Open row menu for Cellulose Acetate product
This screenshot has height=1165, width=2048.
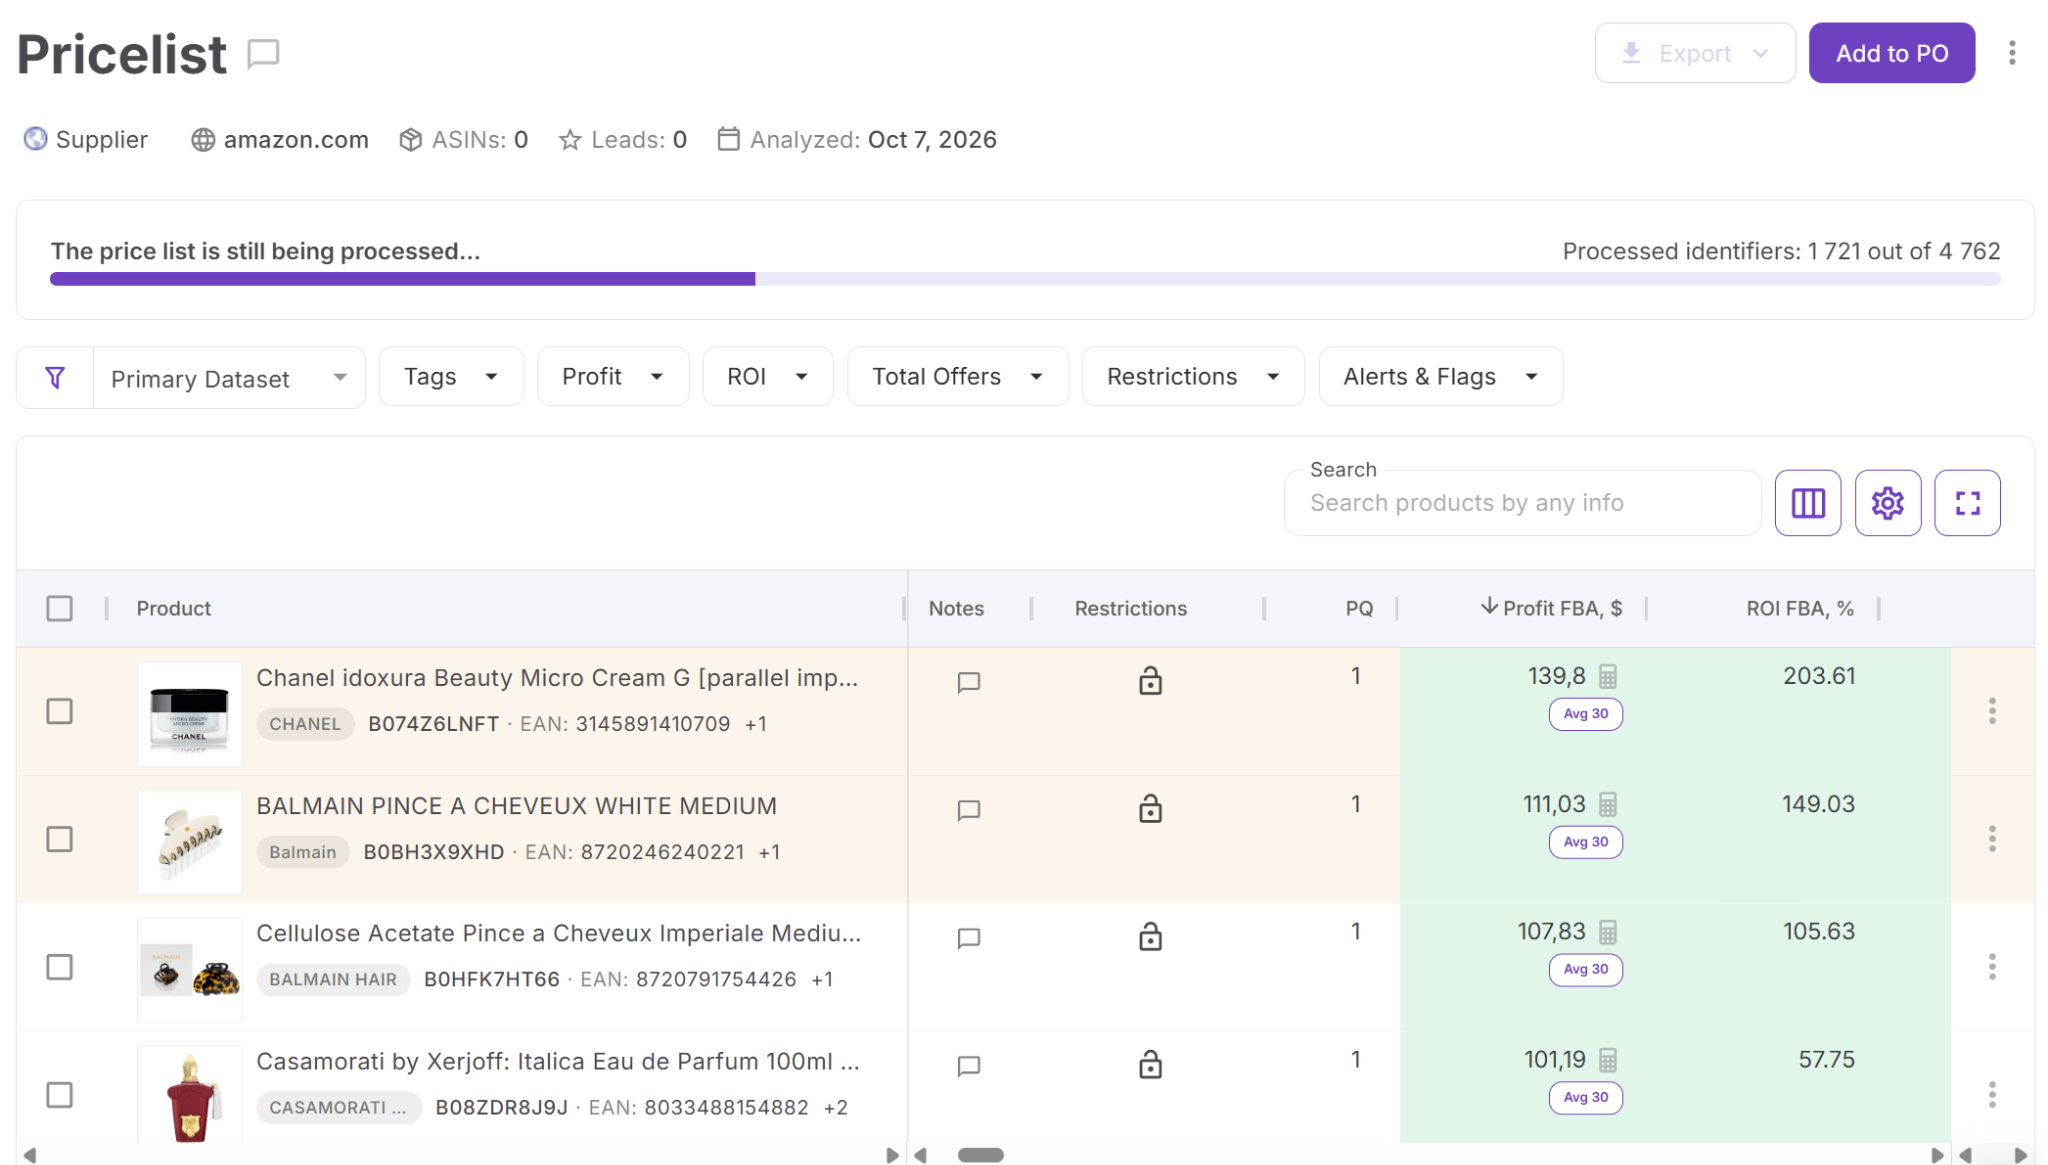[x=1991, y=967]
